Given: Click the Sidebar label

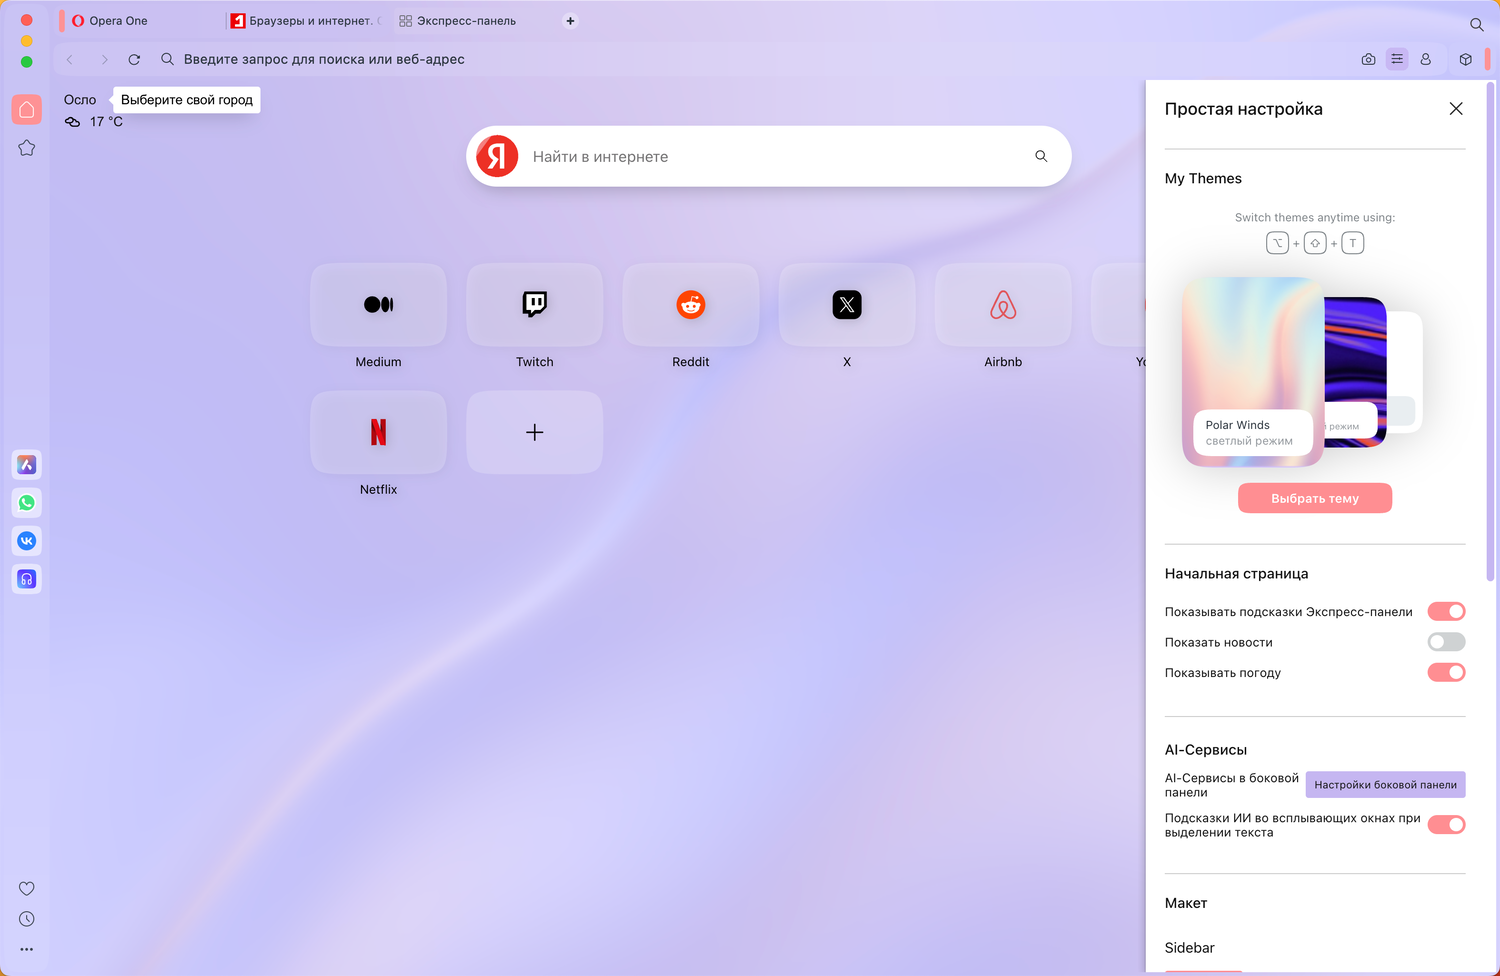Looking at the screenshot, I should (1189, 948).
